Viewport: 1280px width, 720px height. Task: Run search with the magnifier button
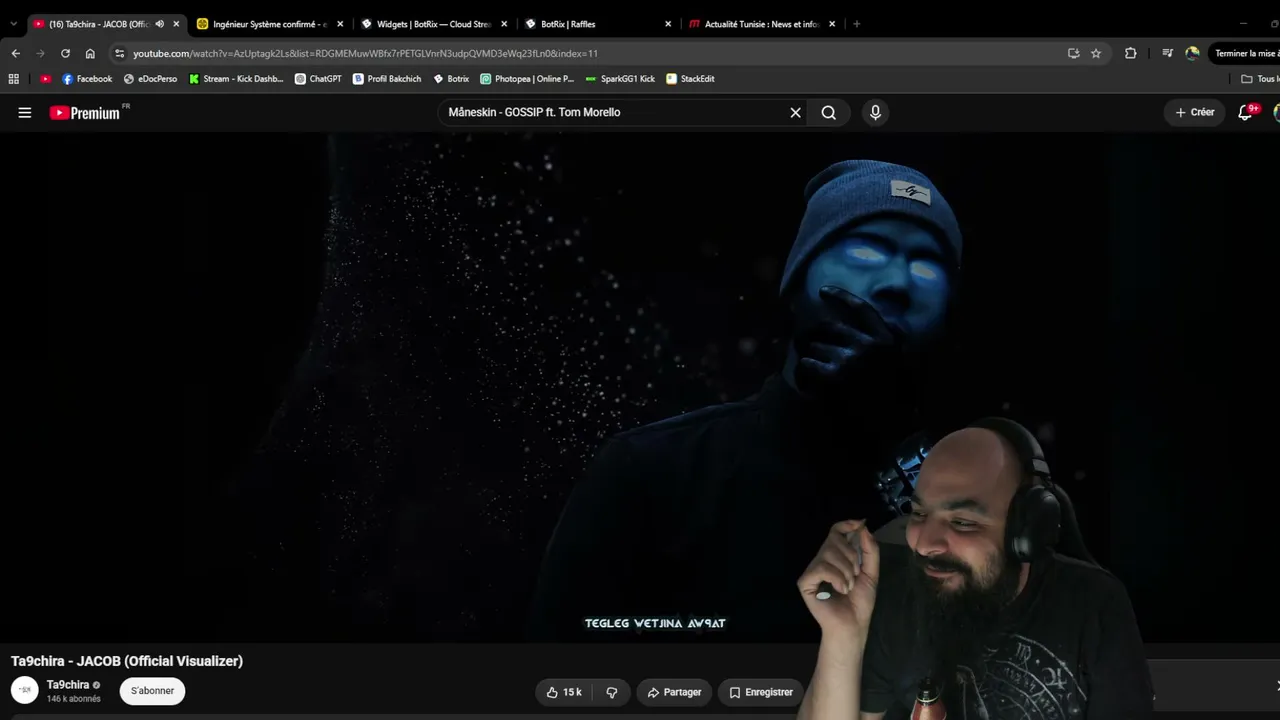[829, 113]
